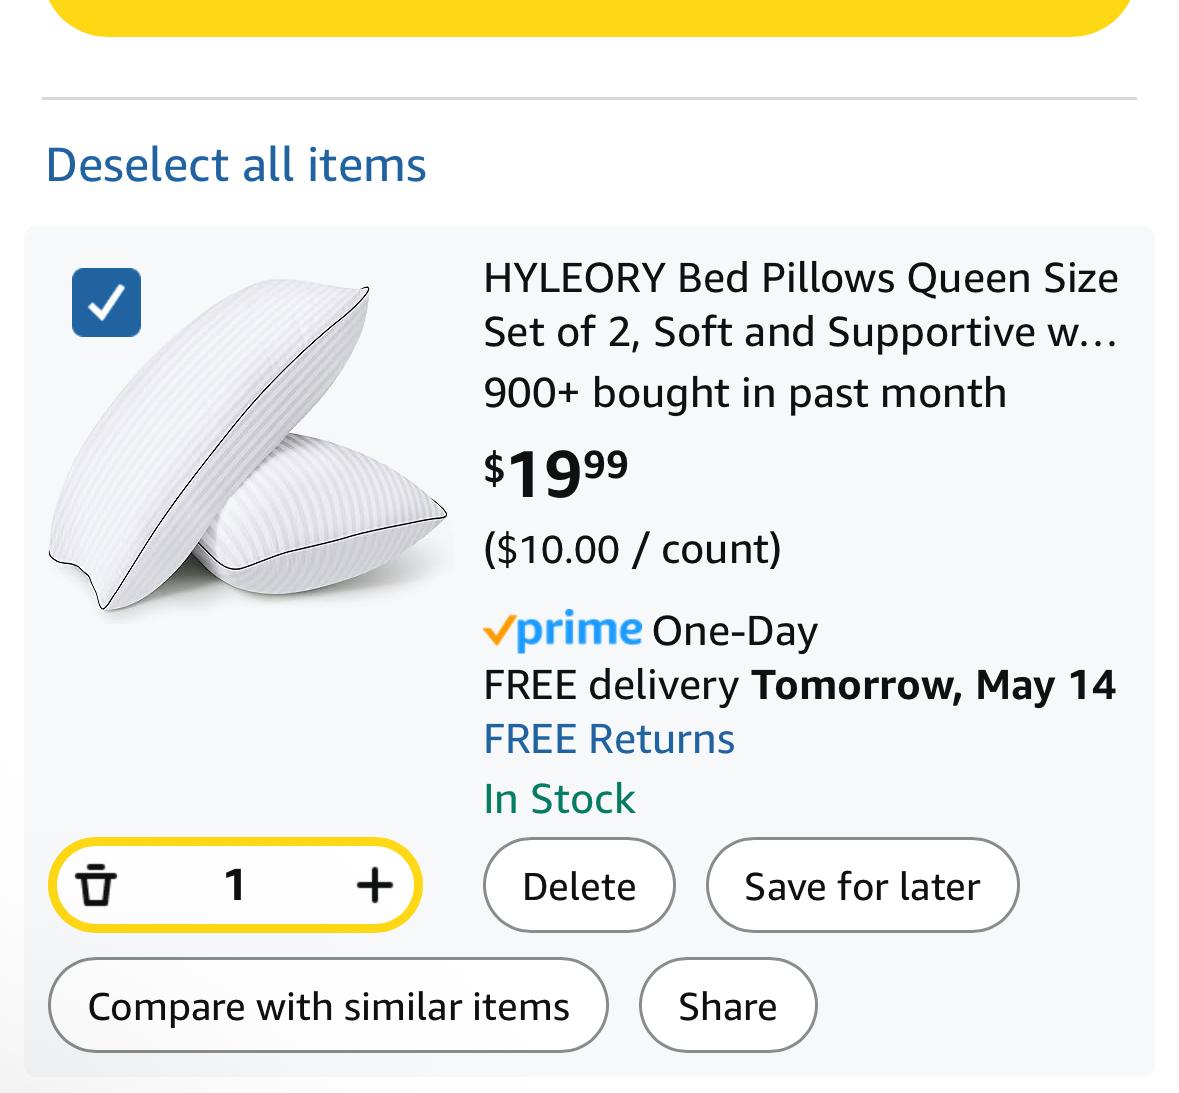Uncheck the HYLEORY pillows item checkbox
Screen dimensions: 1179x1093
coord(106,302)
